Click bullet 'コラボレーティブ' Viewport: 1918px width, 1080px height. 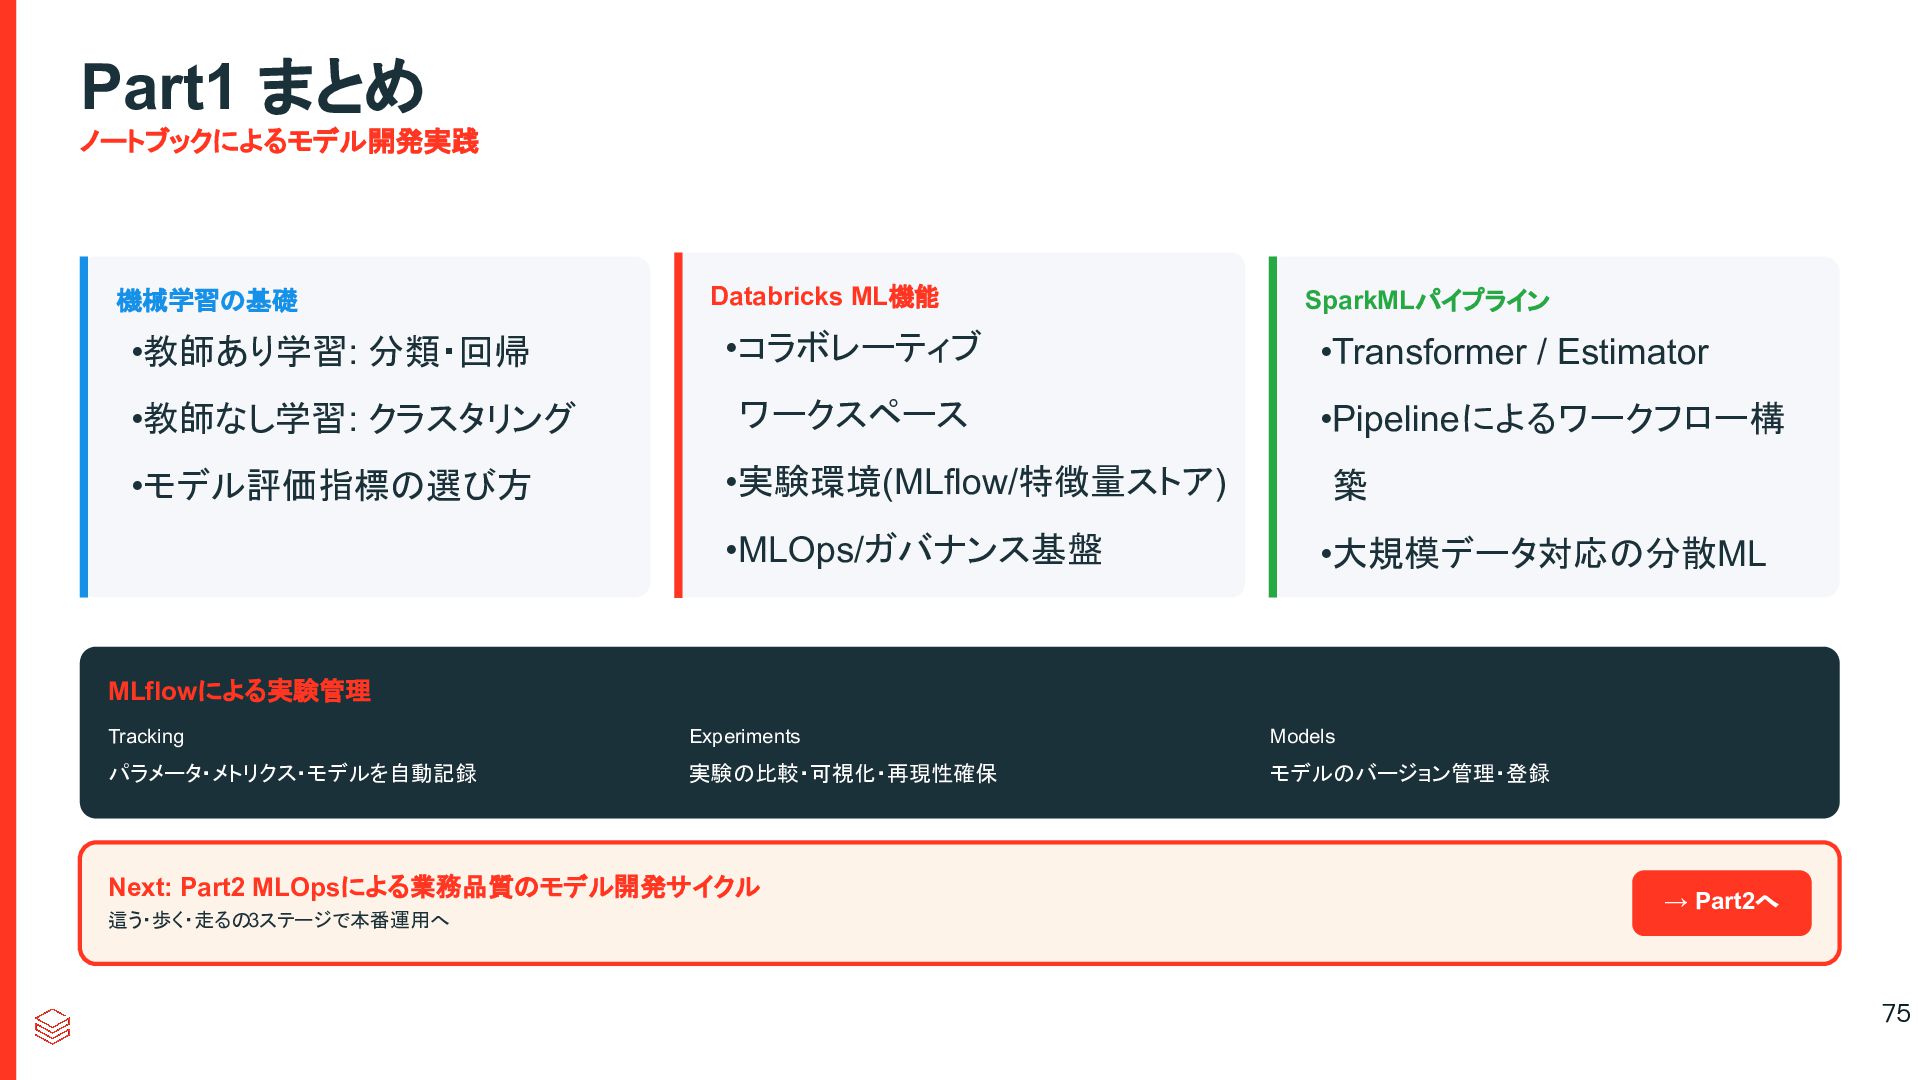853,347
